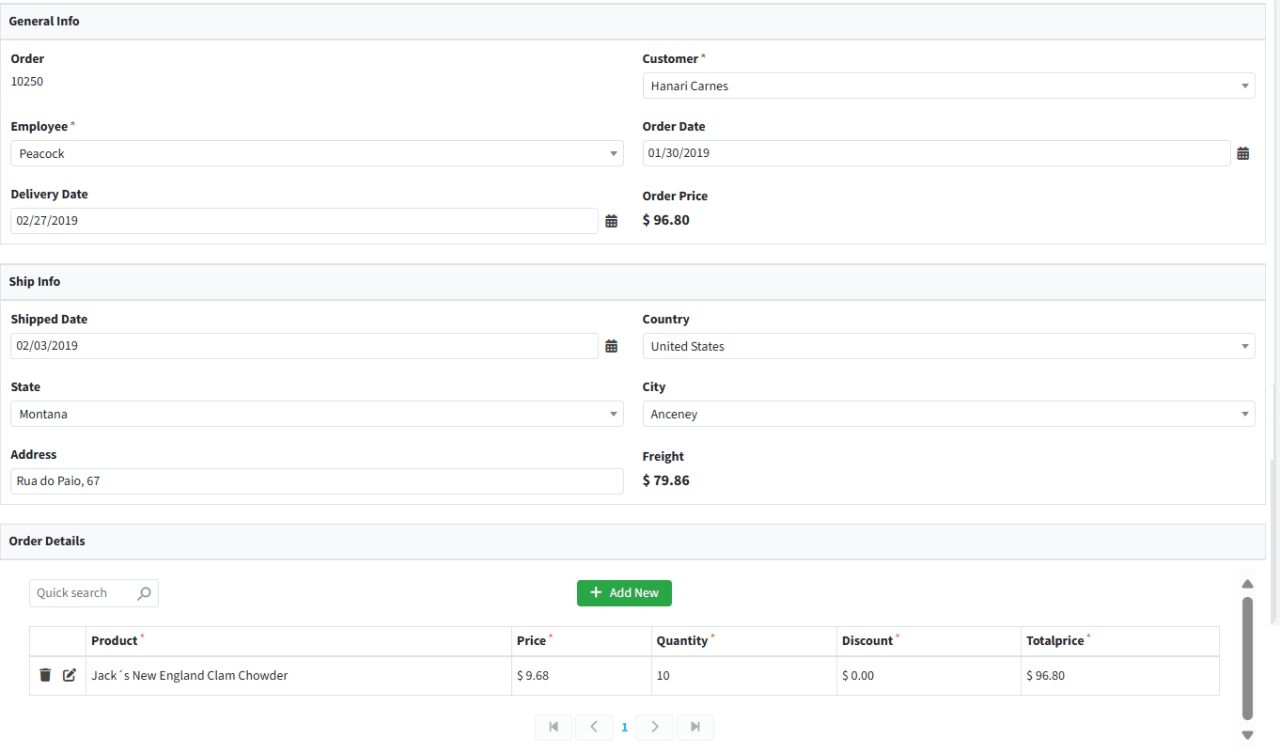1280x754 pixels.
Task: Click the order details vertical scrollbar
Action: 1247,658
